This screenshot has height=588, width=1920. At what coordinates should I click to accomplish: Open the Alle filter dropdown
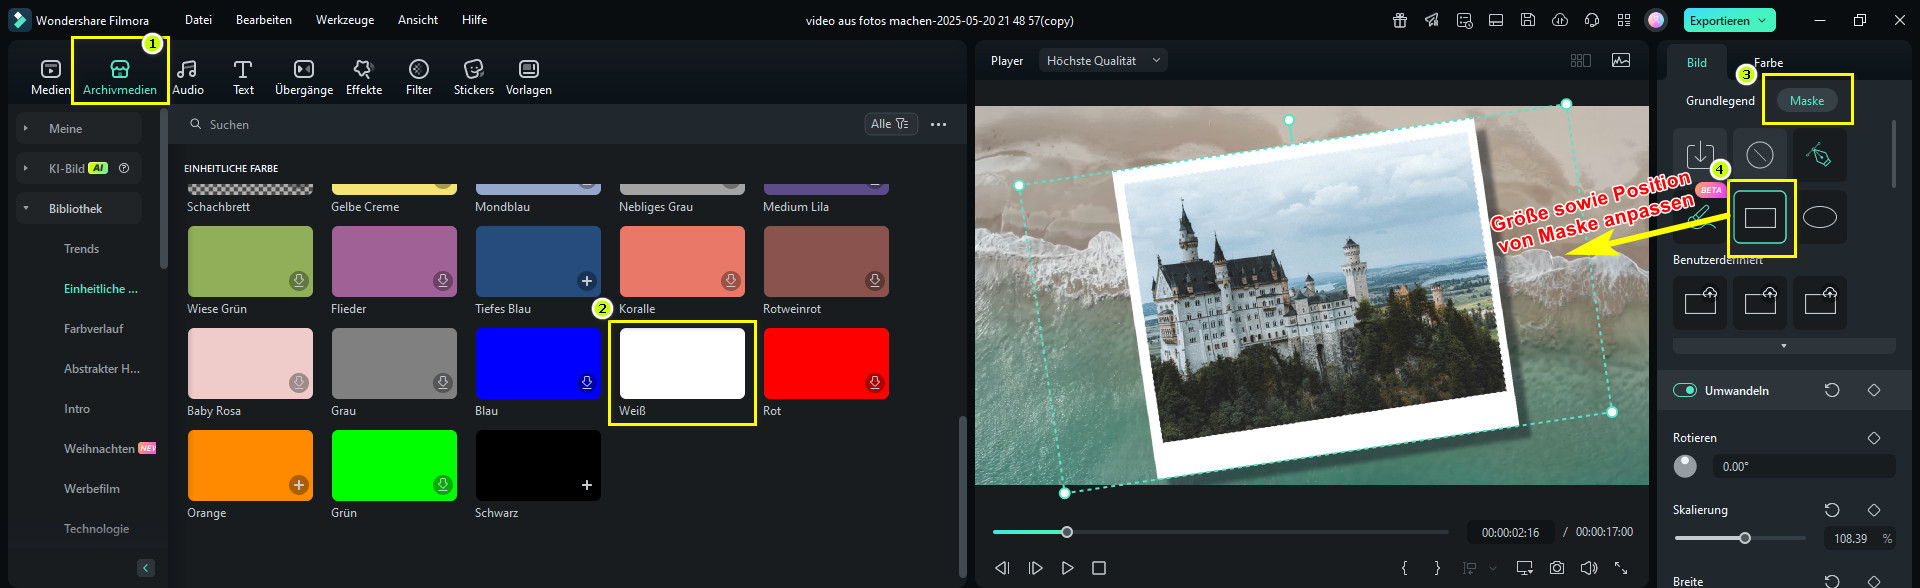(x=890, y=124)
